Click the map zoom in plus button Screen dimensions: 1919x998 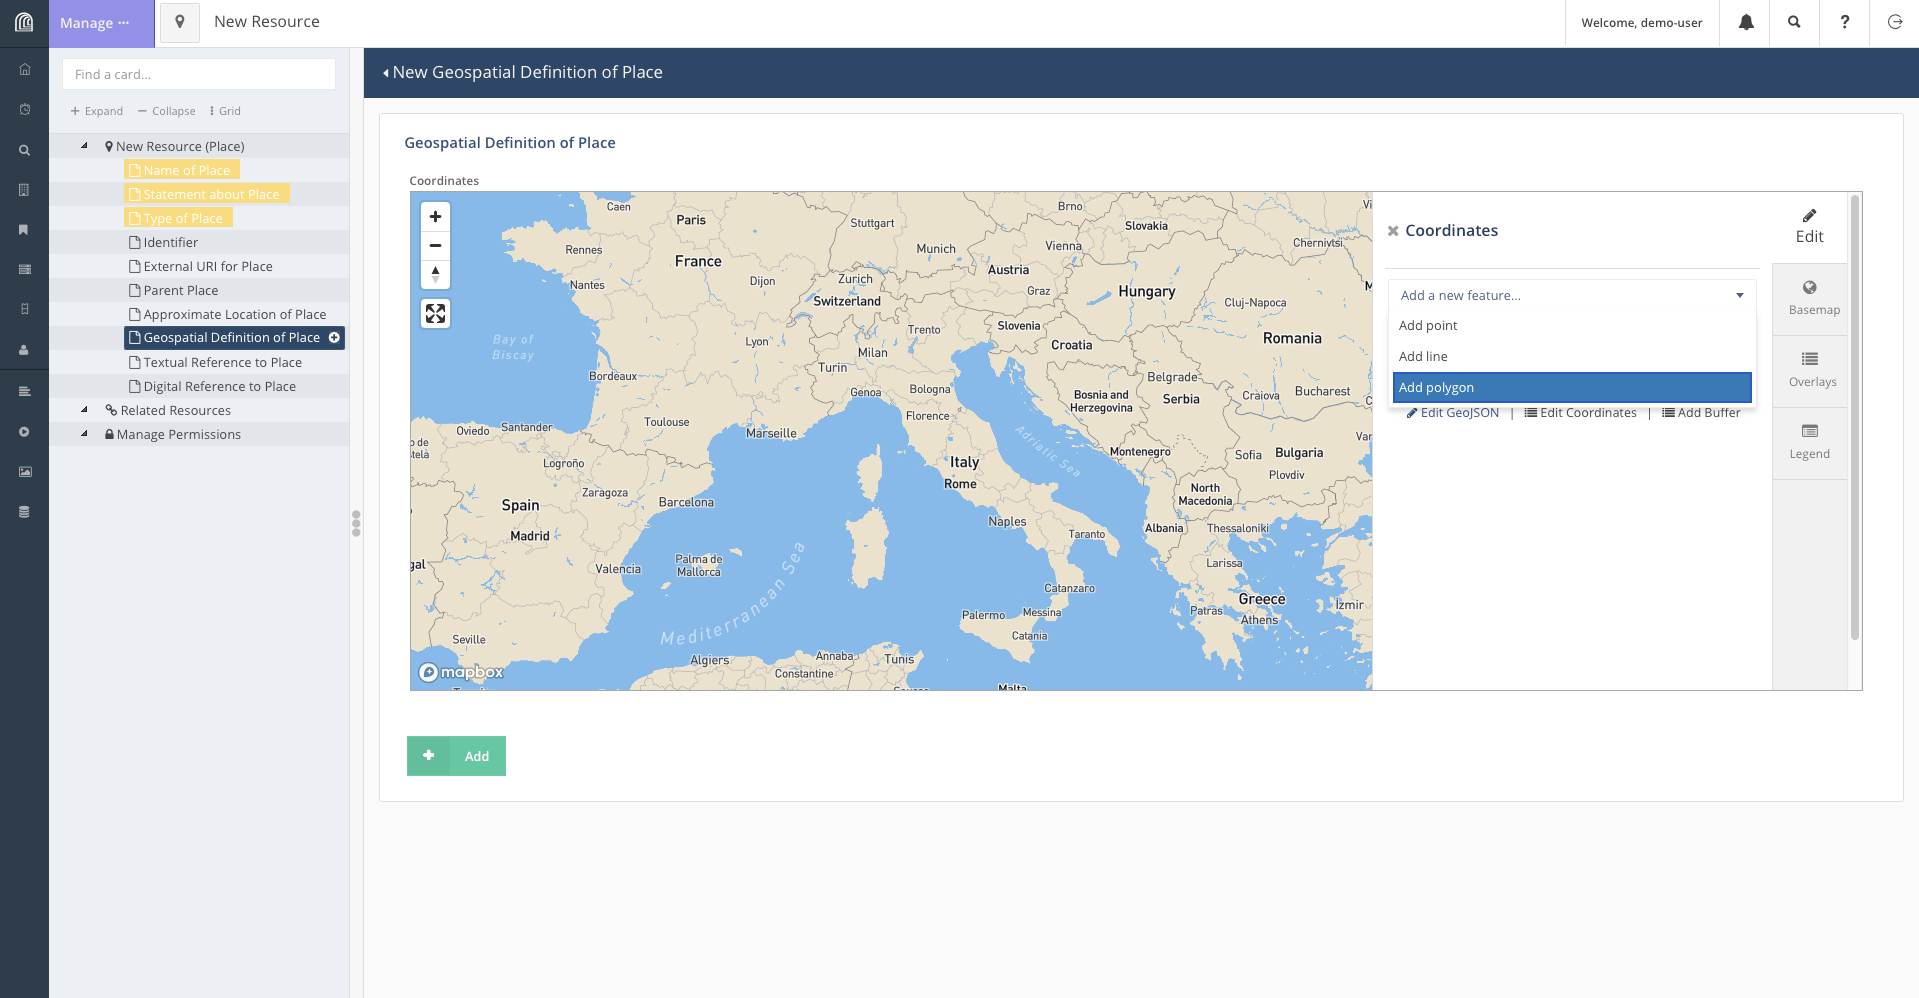[435, 217]
